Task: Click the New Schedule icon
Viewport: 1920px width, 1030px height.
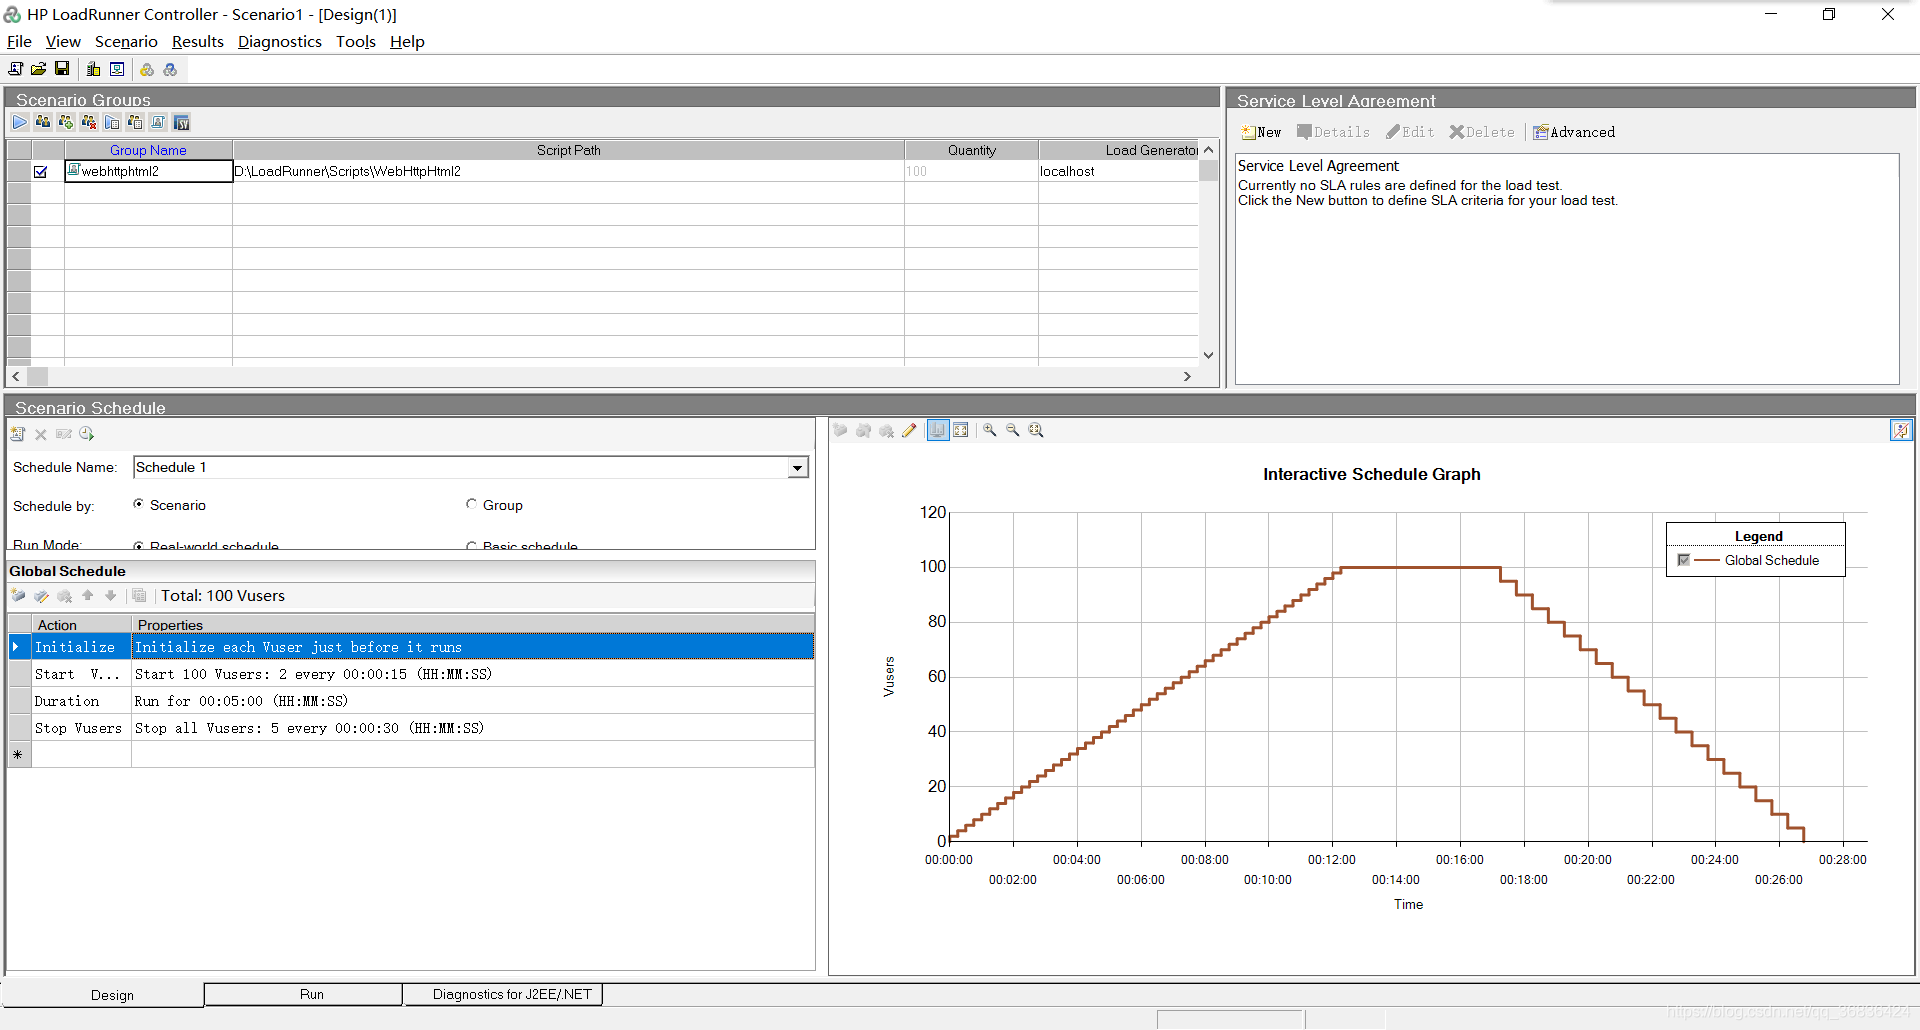Action: pos(18,434)
